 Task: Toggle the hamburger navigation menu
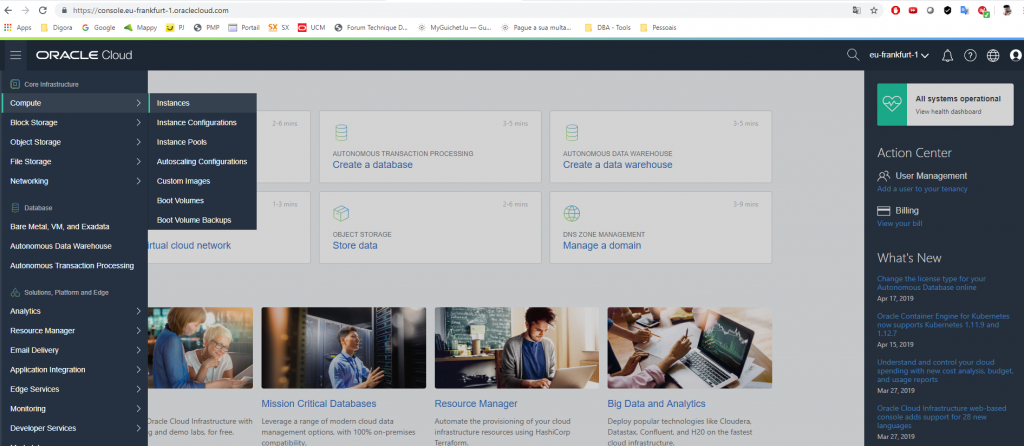(x=16, y=56)
